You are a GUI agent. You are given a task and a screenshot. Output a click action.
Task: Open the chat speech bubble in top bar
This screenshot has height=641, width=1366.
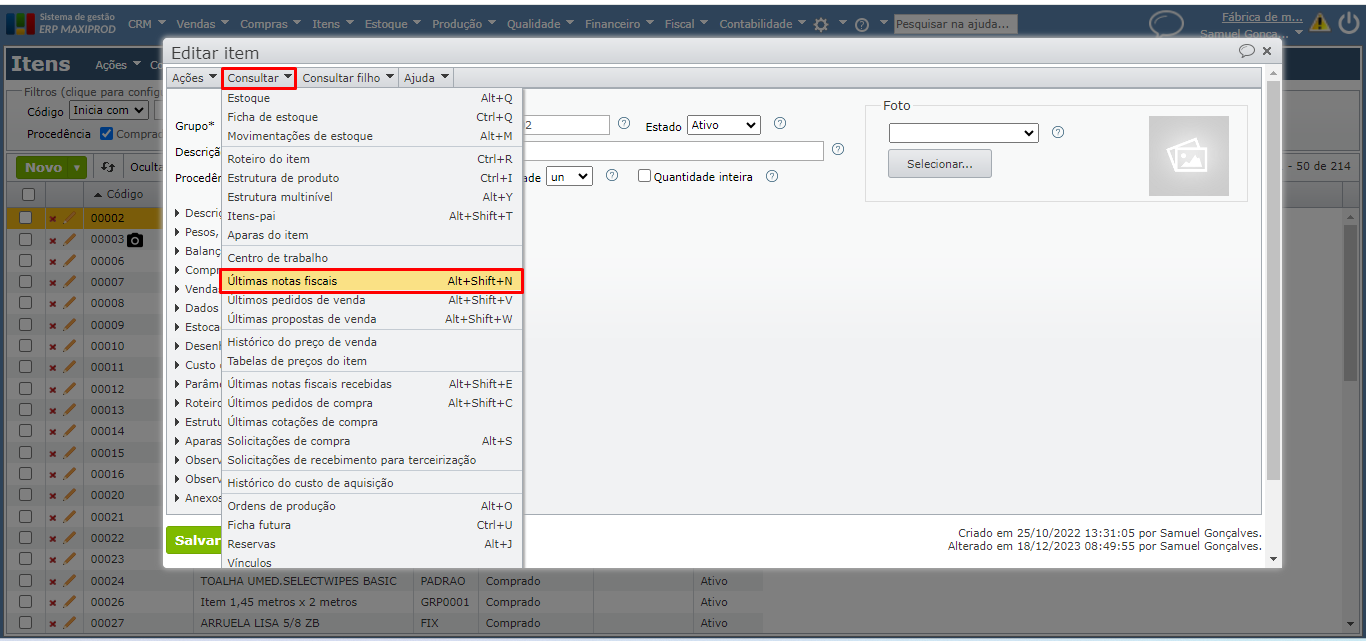(x=1165, y=24)
